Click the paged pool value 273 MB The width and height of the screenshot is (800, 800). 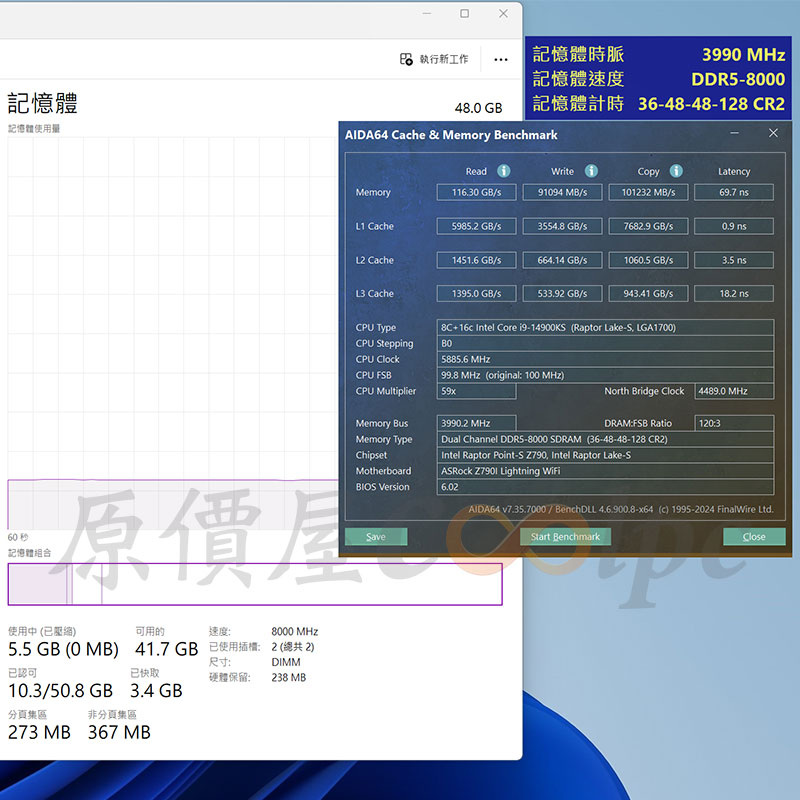[x=39, y=733]
